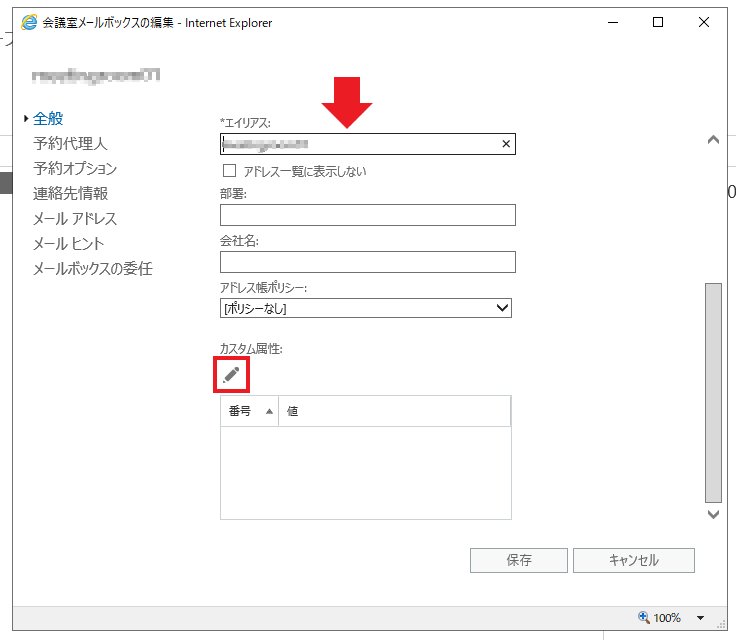Open the メール ヒント section

click(68, 244)
